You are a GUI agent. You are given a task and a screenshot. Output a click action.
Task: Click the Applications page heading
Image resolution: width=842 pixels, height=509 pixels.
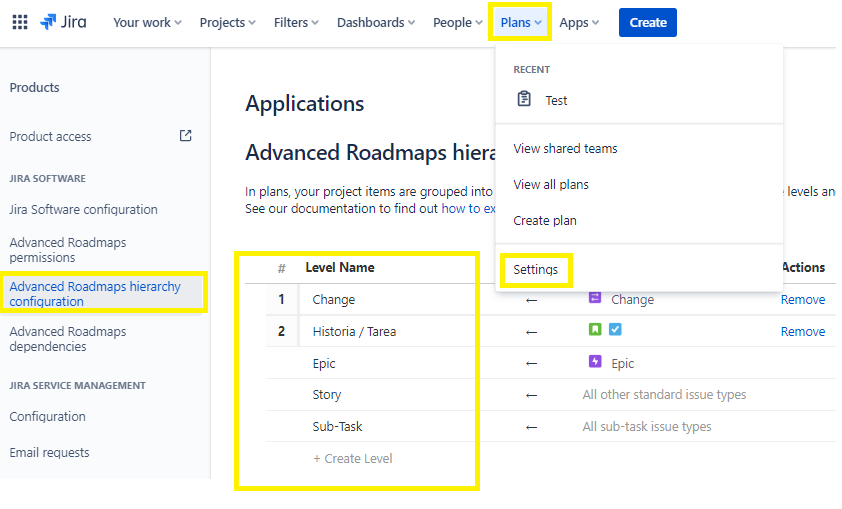pos(304,104)
